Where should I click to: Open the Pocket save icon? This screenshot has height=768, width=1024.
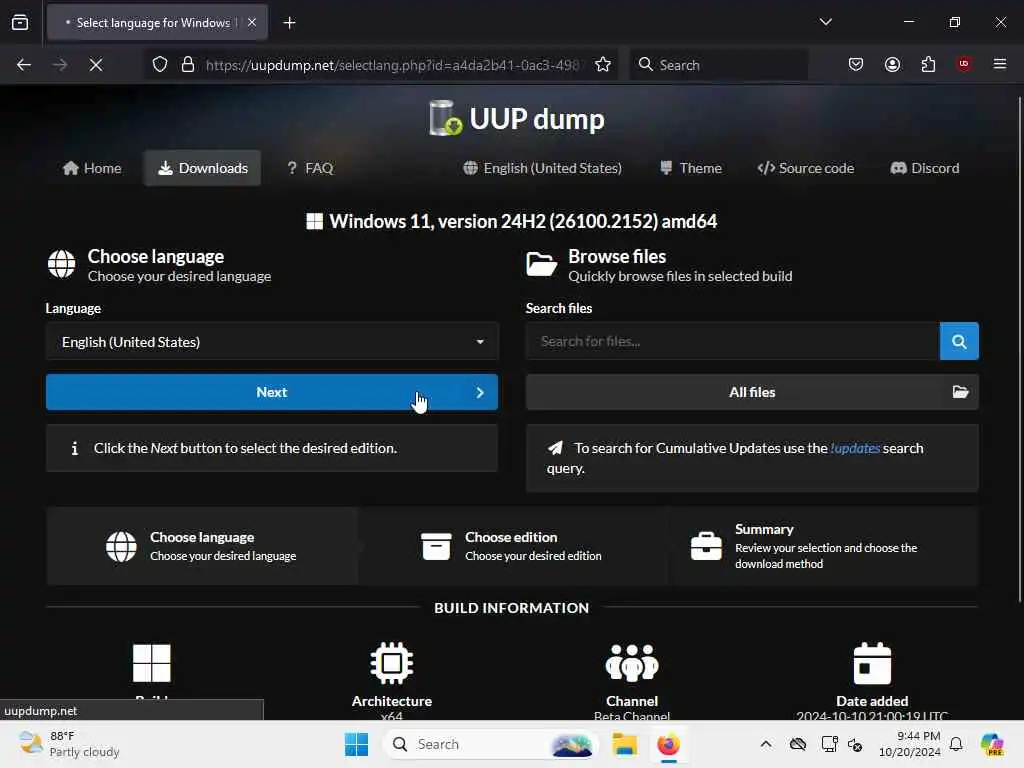[x=856, y=65]
